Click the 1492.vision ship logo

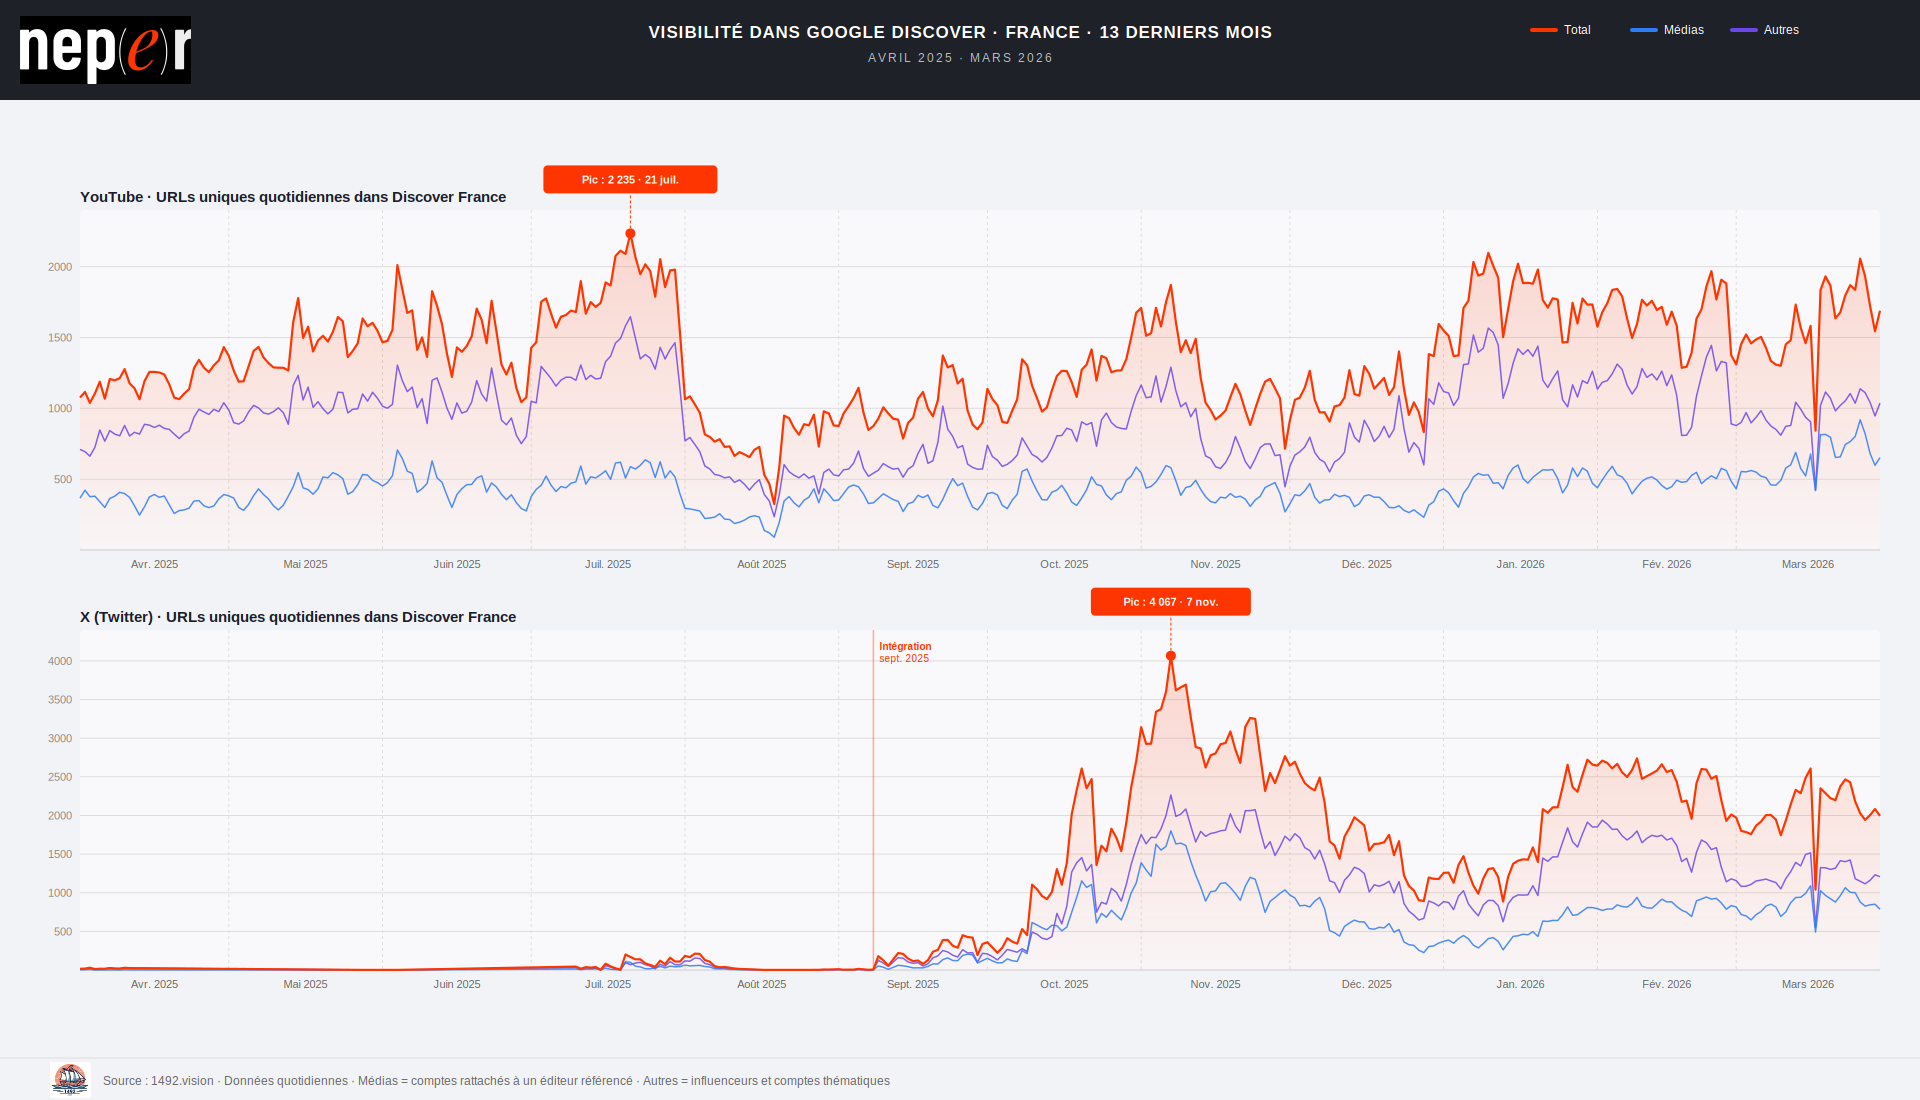pos(70,1079)
